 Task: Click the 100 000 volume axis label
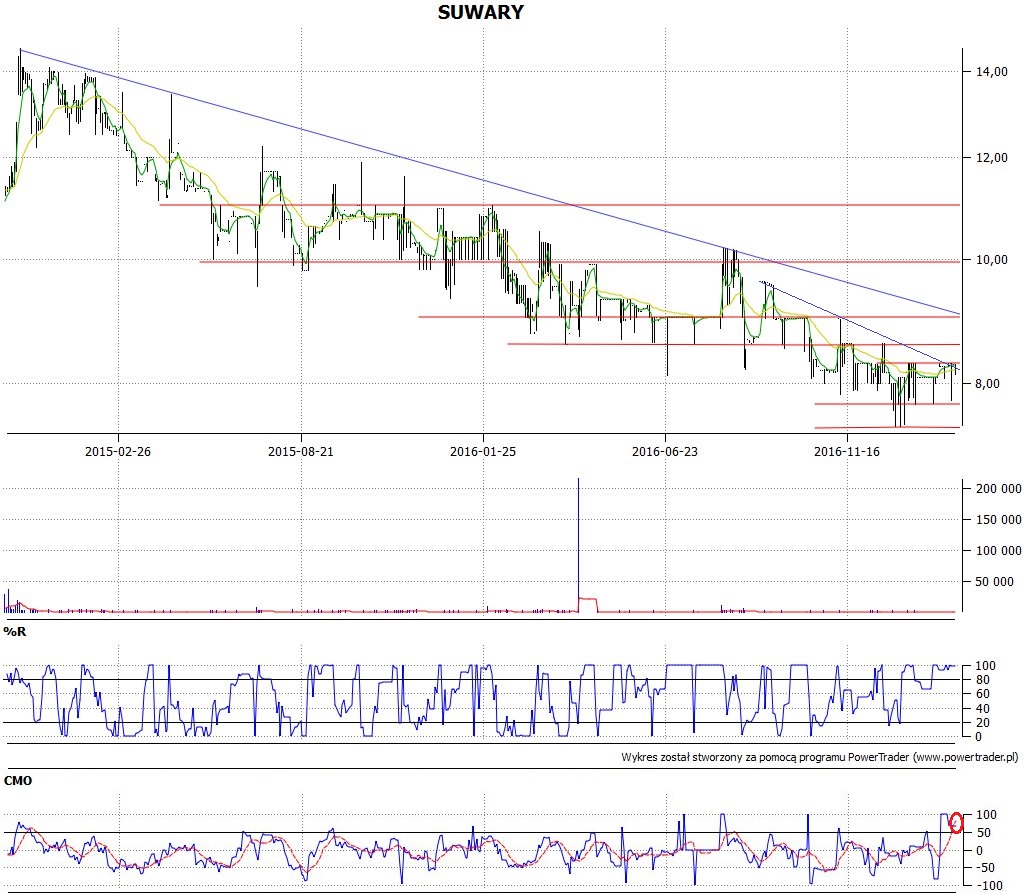coord(999,551)
